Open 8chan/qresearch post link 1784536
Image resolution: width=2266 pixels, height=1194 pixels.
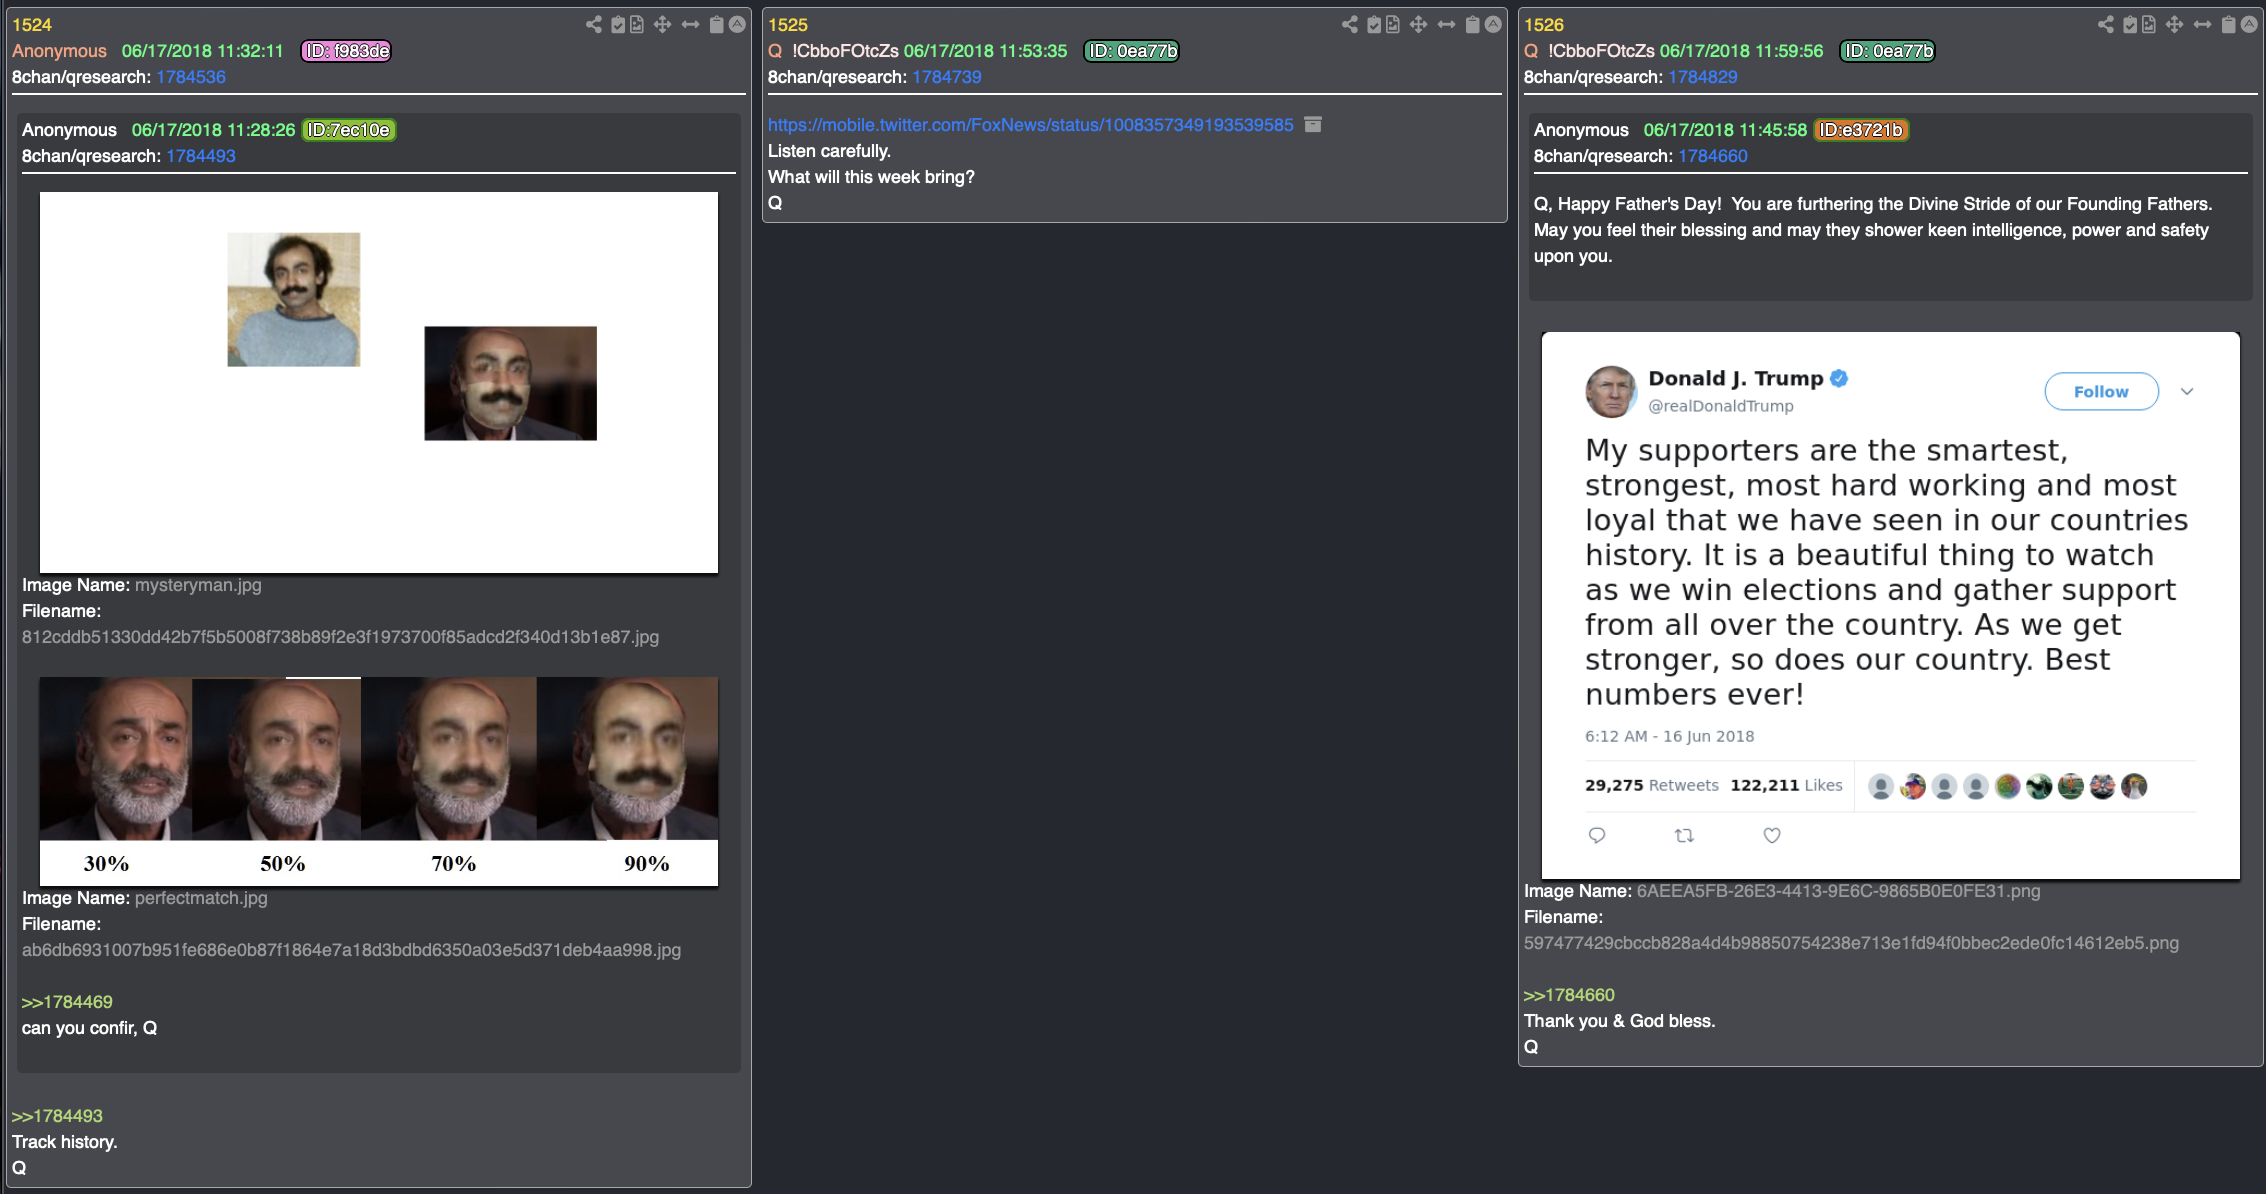tap(191, 77)
